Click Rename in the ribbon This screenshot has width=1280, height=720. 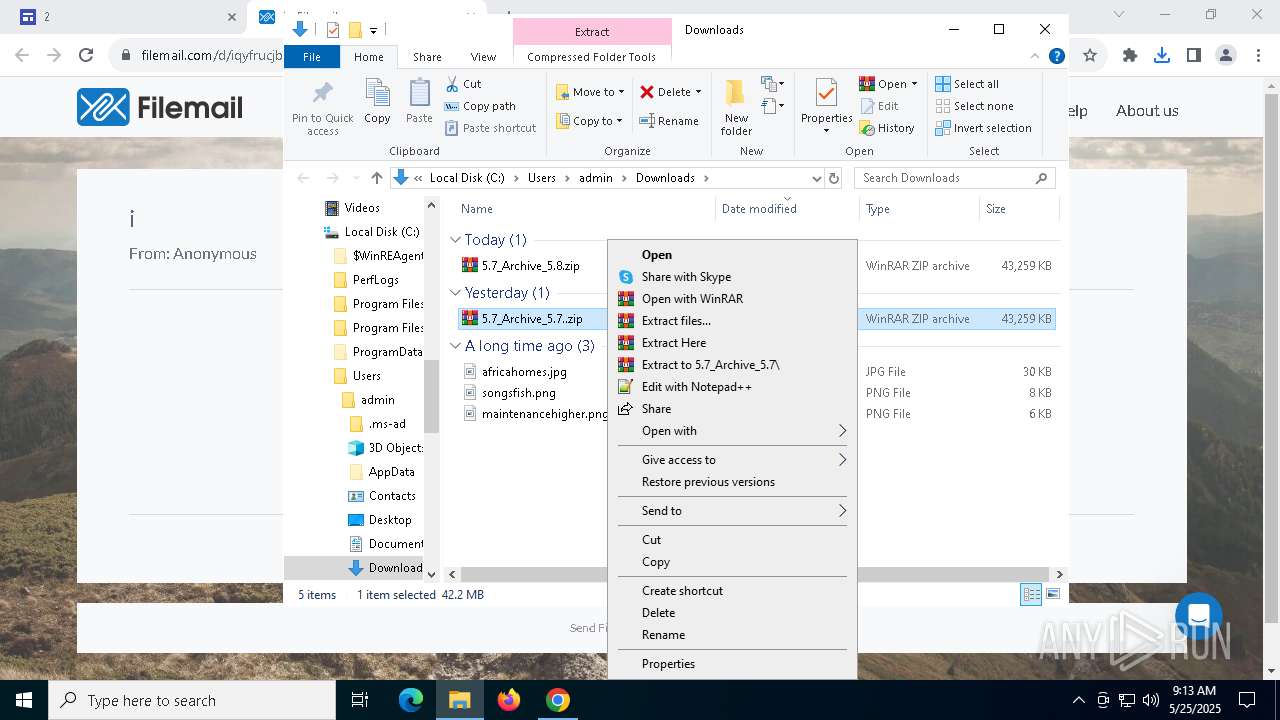click(669, 121)
